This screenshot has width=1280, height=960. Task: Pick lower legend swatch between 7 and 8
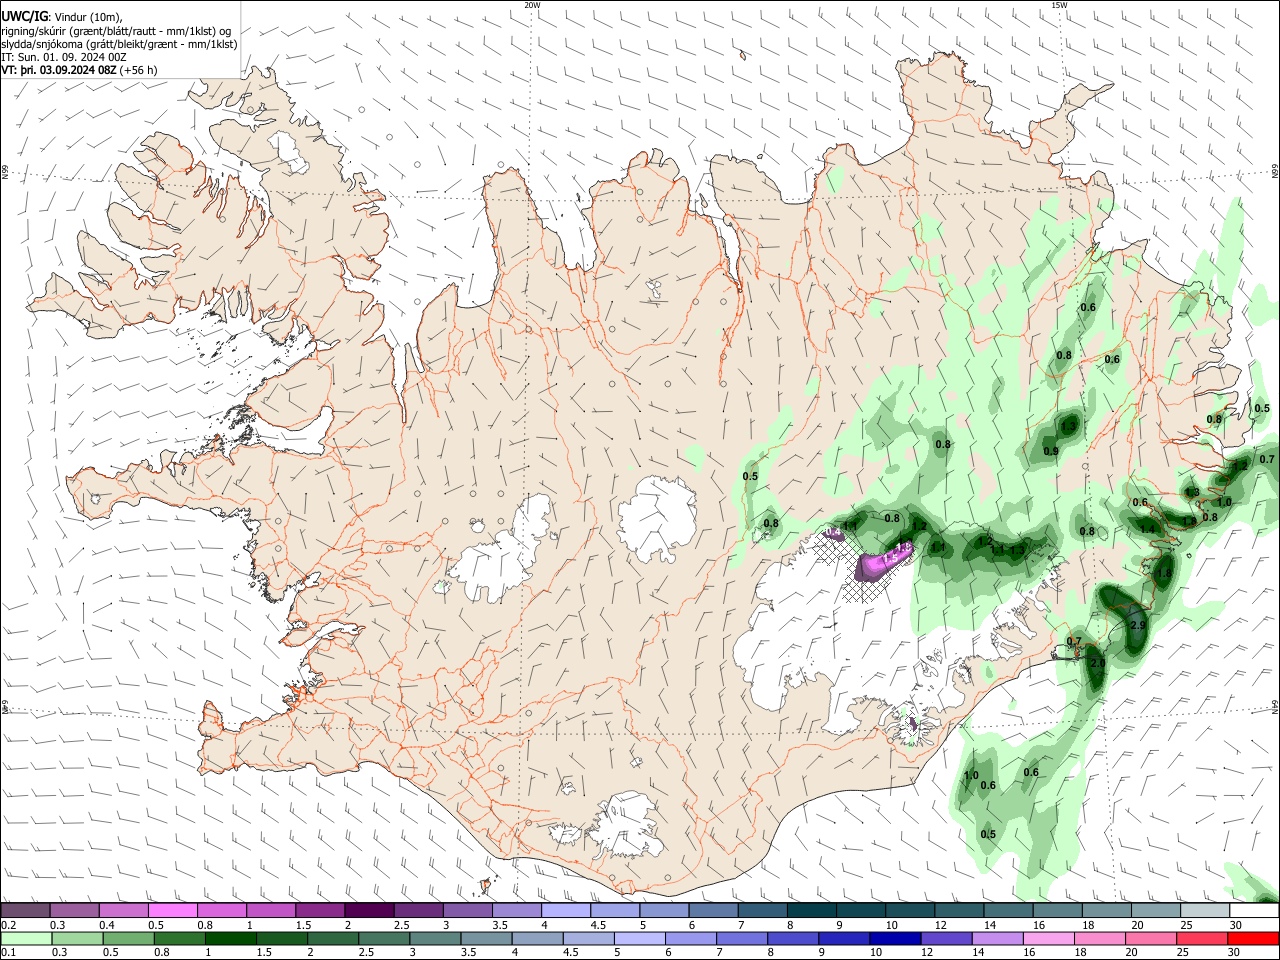(x=742, y=938)
